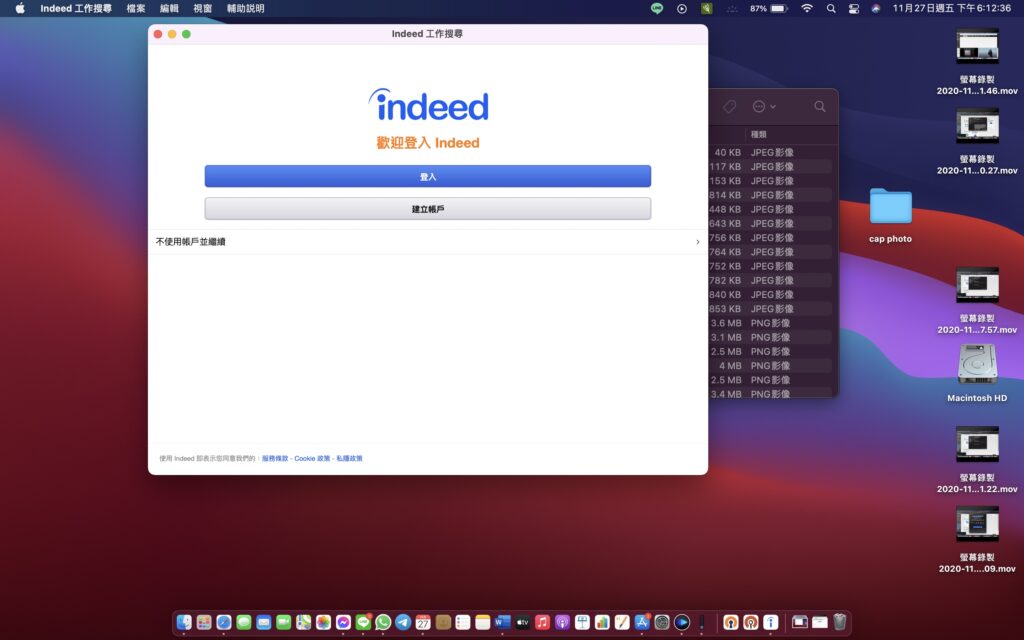Select the 3.6 MB PNG影像 row in Finder
This screenshot has width=1024, height=640.
coord(771,323)
